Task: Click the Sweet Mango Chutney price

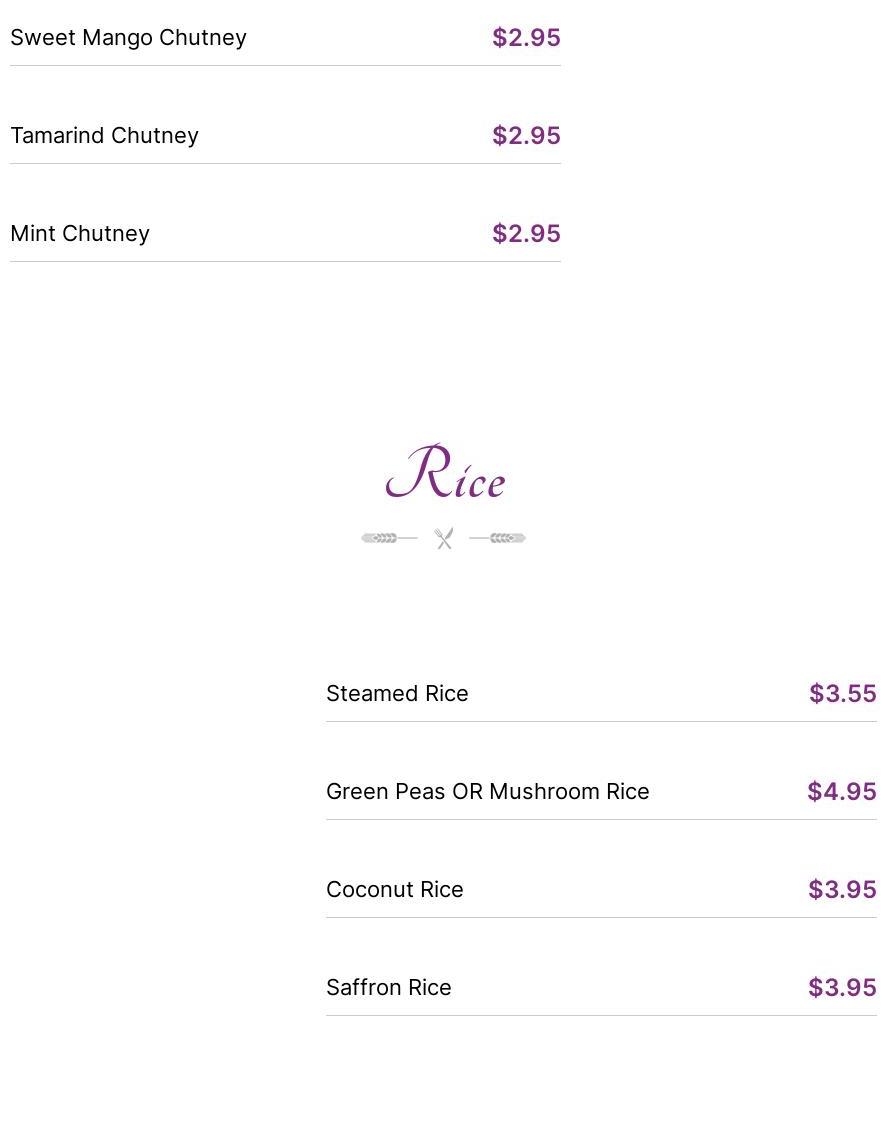Action: click(526, 38)
